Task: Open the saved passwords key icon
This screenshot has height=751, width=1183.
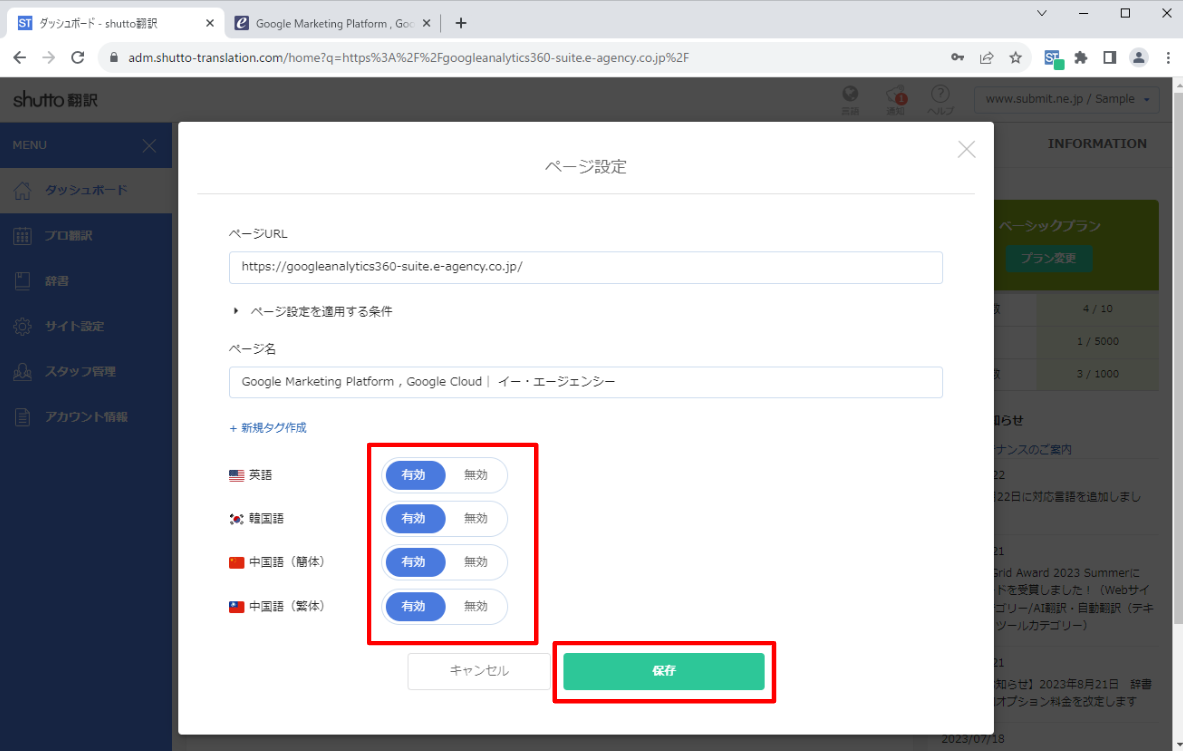Action: (957, 57)
